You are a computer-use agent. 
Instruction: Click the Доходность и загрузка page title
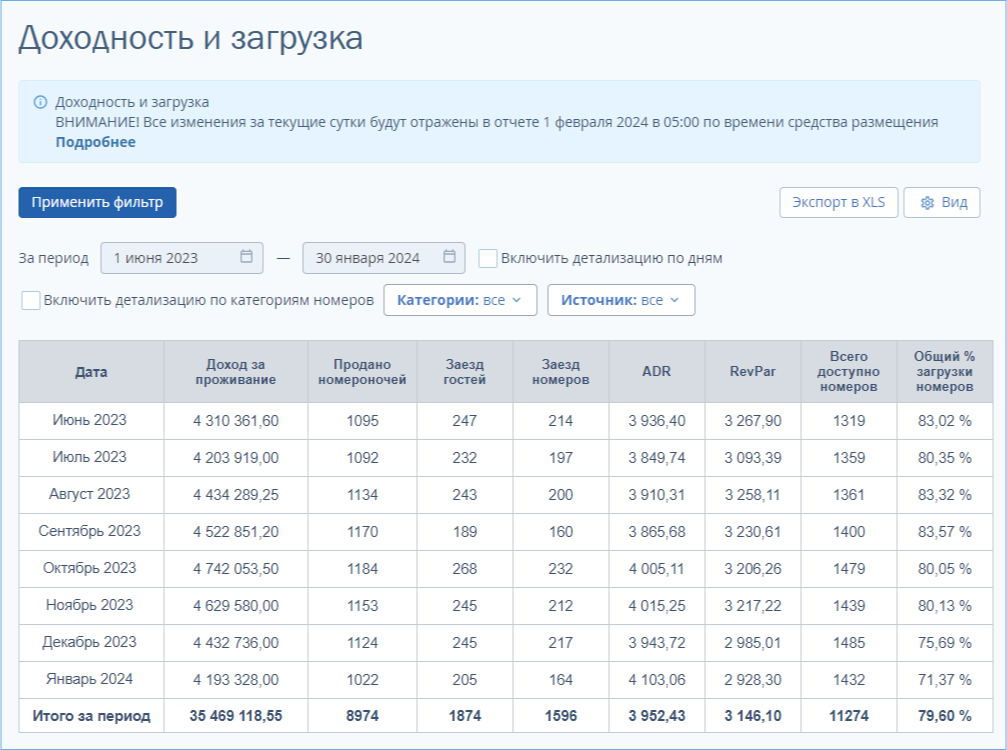(191, 38)
